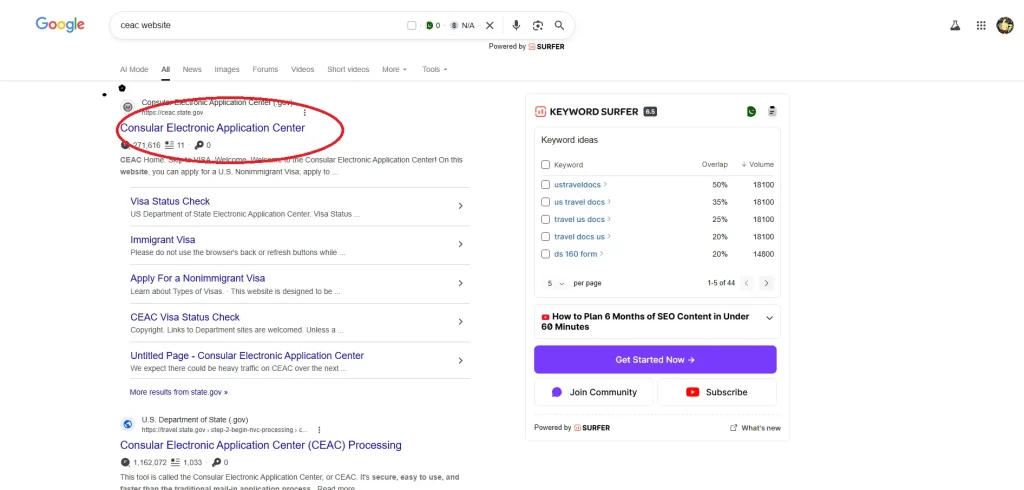Tick the 'travel docs us' checkbox
Screen dimensions: 1024x490
coord(545,237)
